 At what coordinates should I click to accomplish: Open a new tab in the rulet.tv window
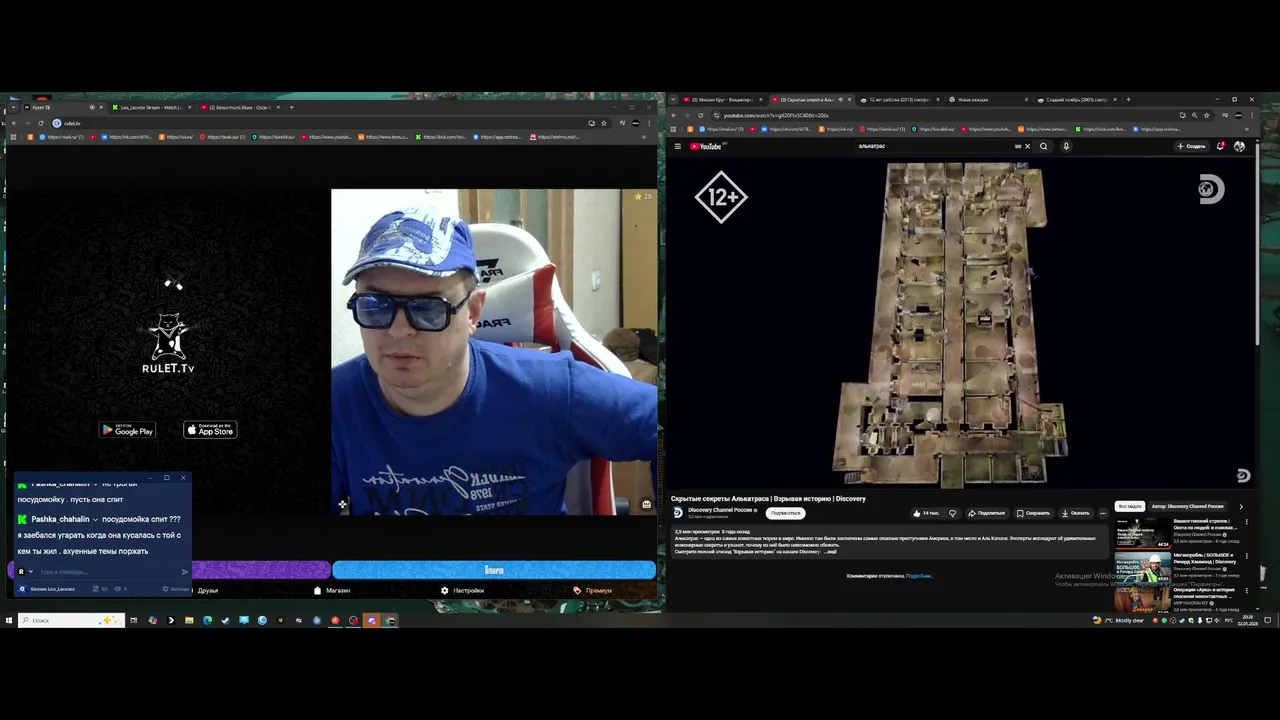point(291,107)
